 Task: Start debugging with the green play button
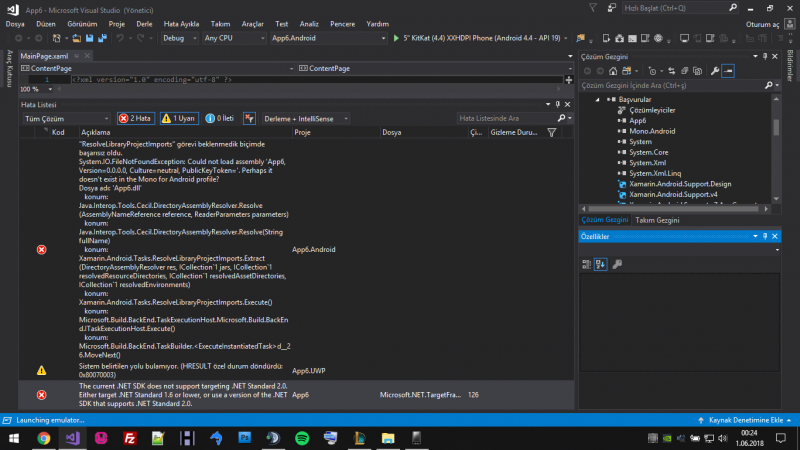coord(396,38)
